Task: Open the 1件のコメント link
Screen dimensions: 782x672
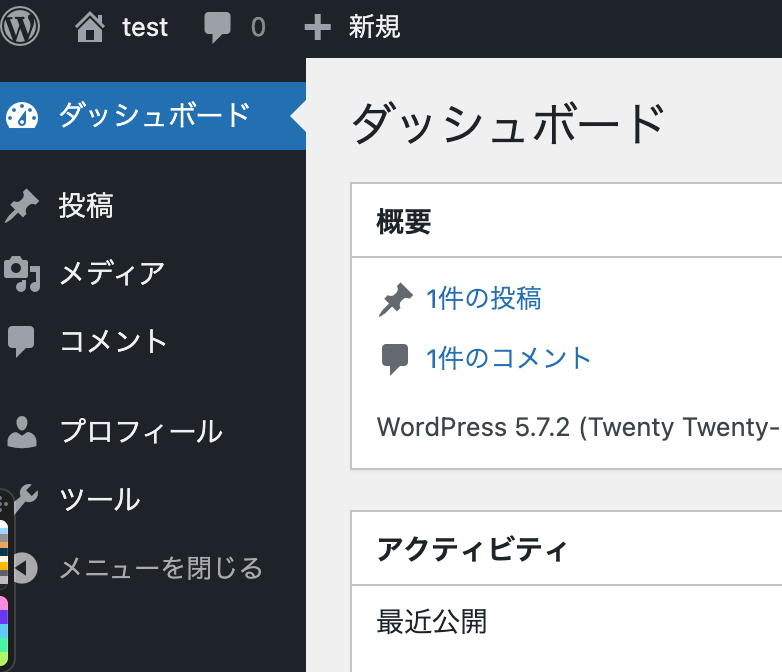Action: coord(508,359)
